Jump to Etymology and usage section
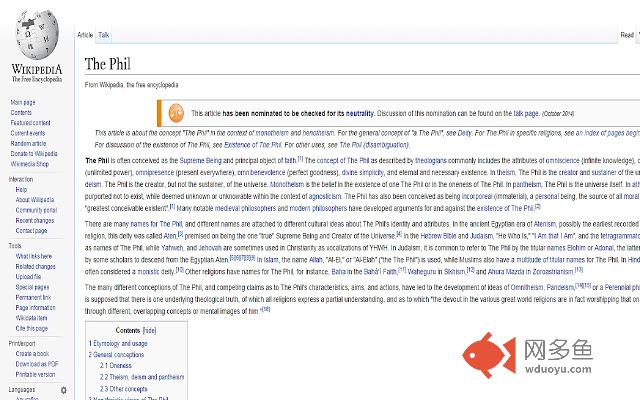This screenshot has height=400, width=640. (x=120, y=344)
